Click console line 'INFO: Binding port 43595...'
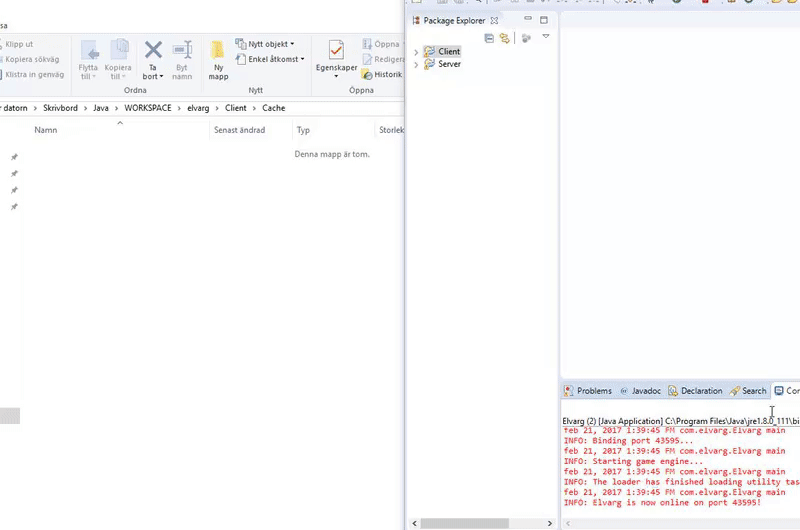 point(628,441)
